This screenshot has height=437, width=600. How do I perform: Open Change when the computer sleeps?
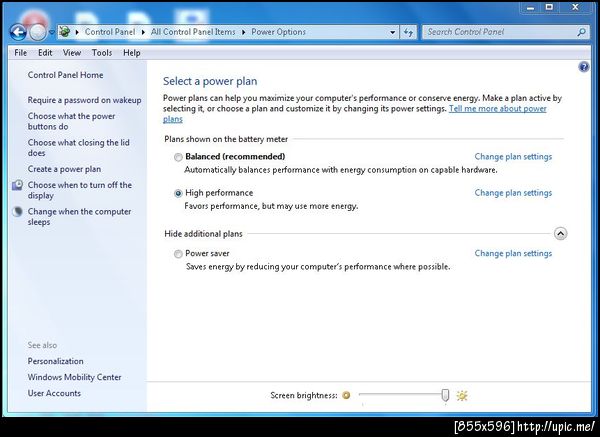[79, 217]
